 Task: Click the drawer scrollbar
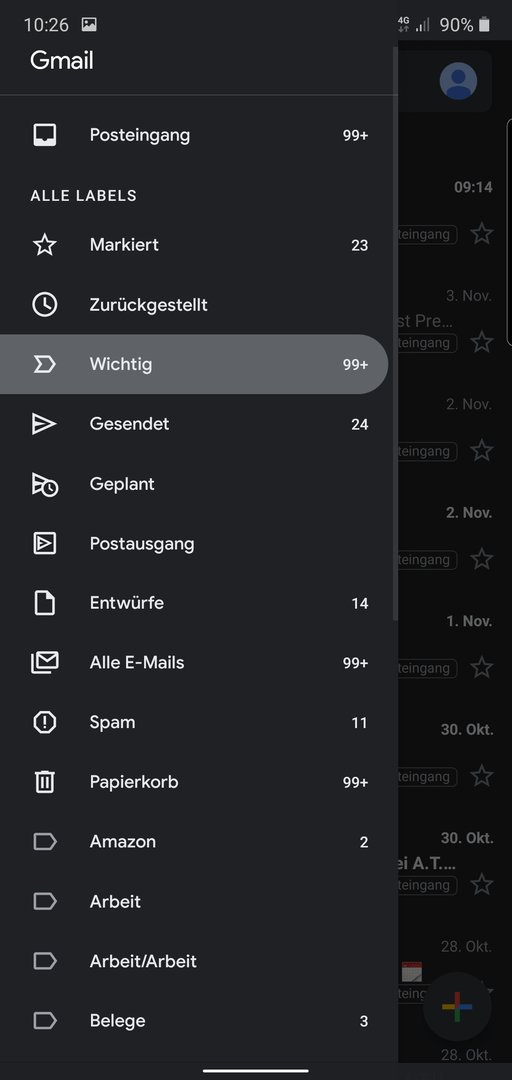click(395, 333)
